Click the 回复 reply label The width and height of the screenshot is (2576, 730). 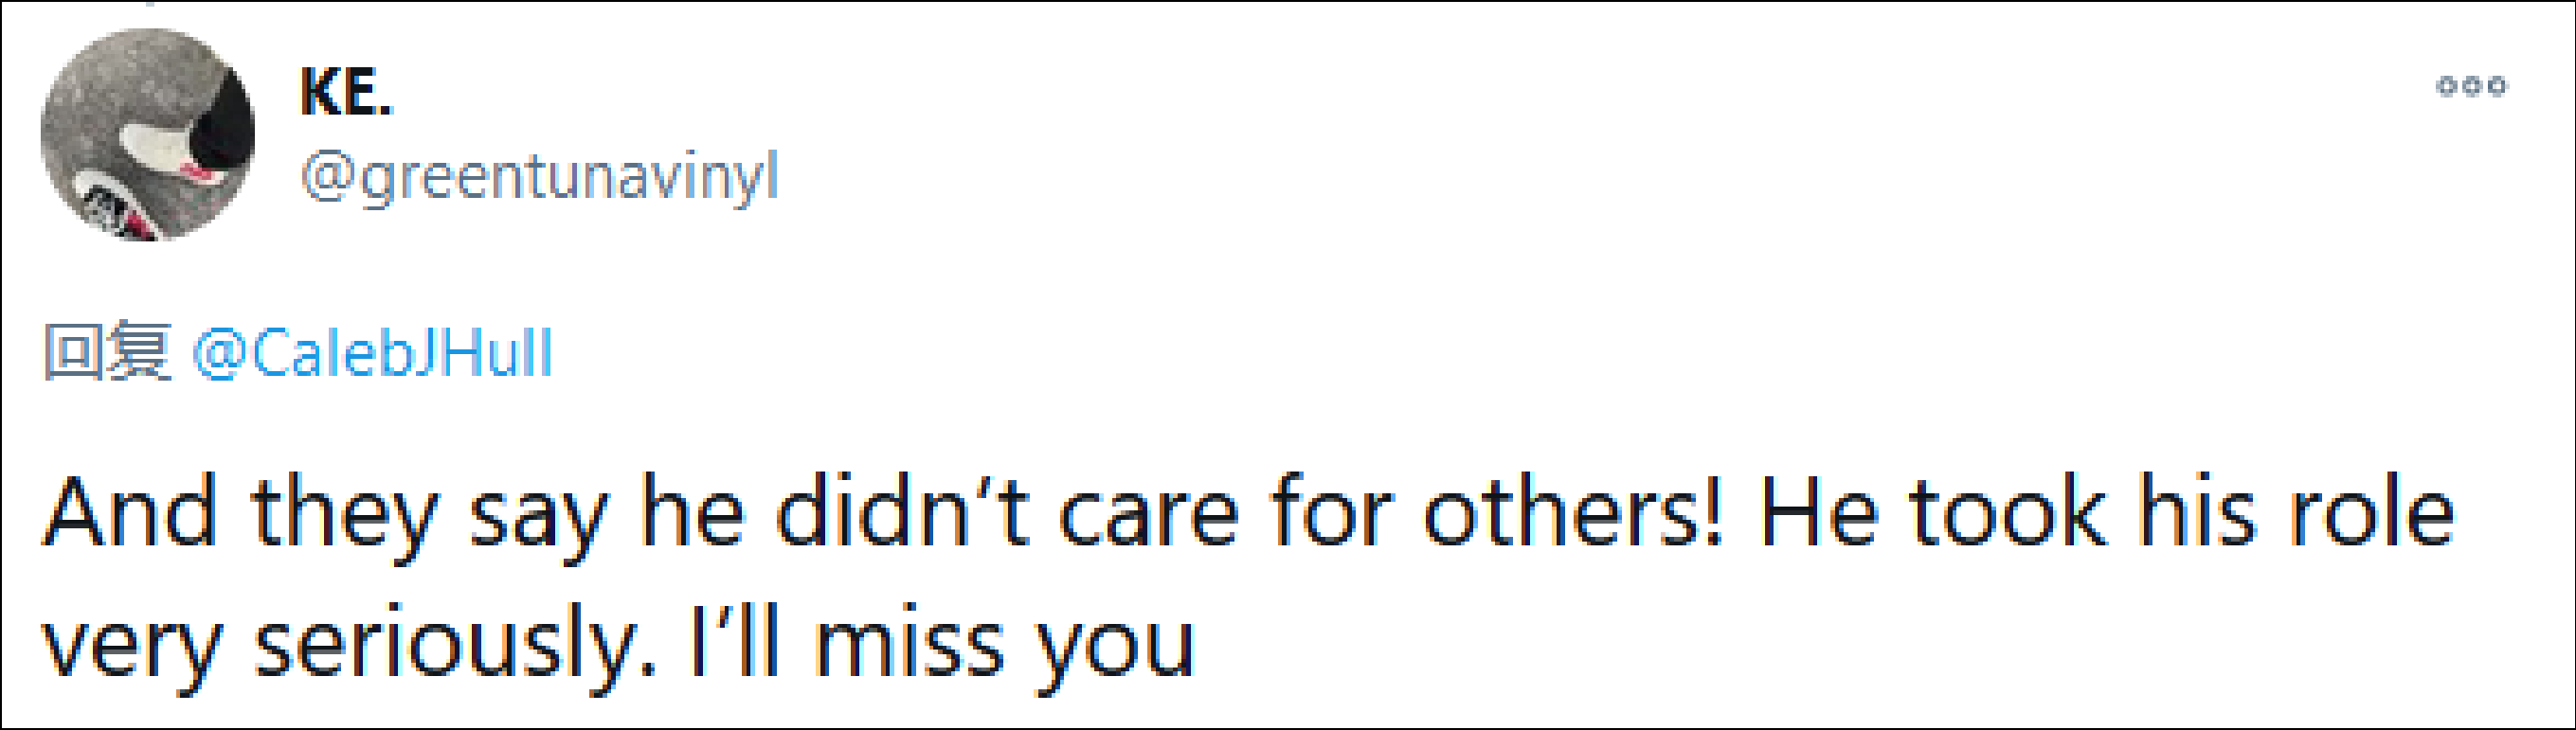[x=107, y=352]
